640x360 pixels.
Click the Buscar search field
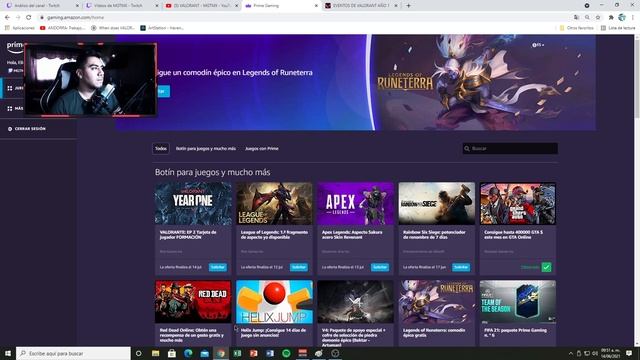coord(510,149)
